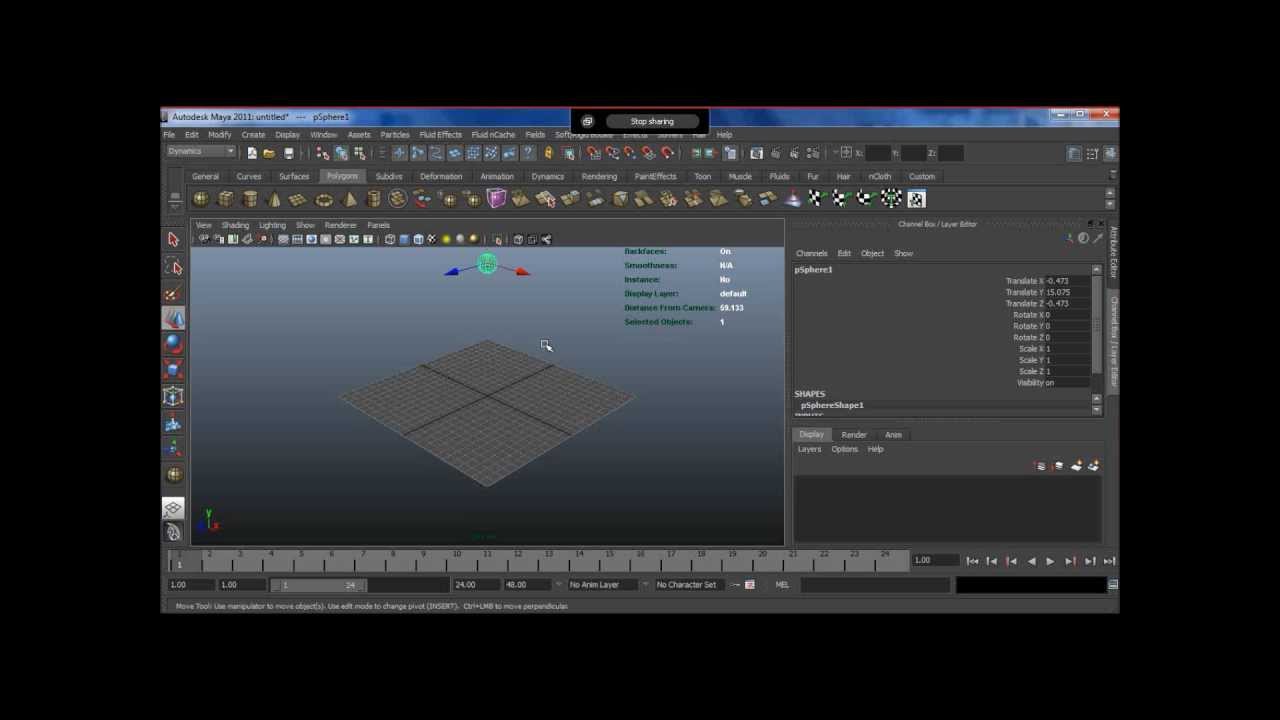The width and height of the screenshot is (1280, 720).
Task: Toggle the Attribute Editor panel icon
Action: tap(1074, 153)
